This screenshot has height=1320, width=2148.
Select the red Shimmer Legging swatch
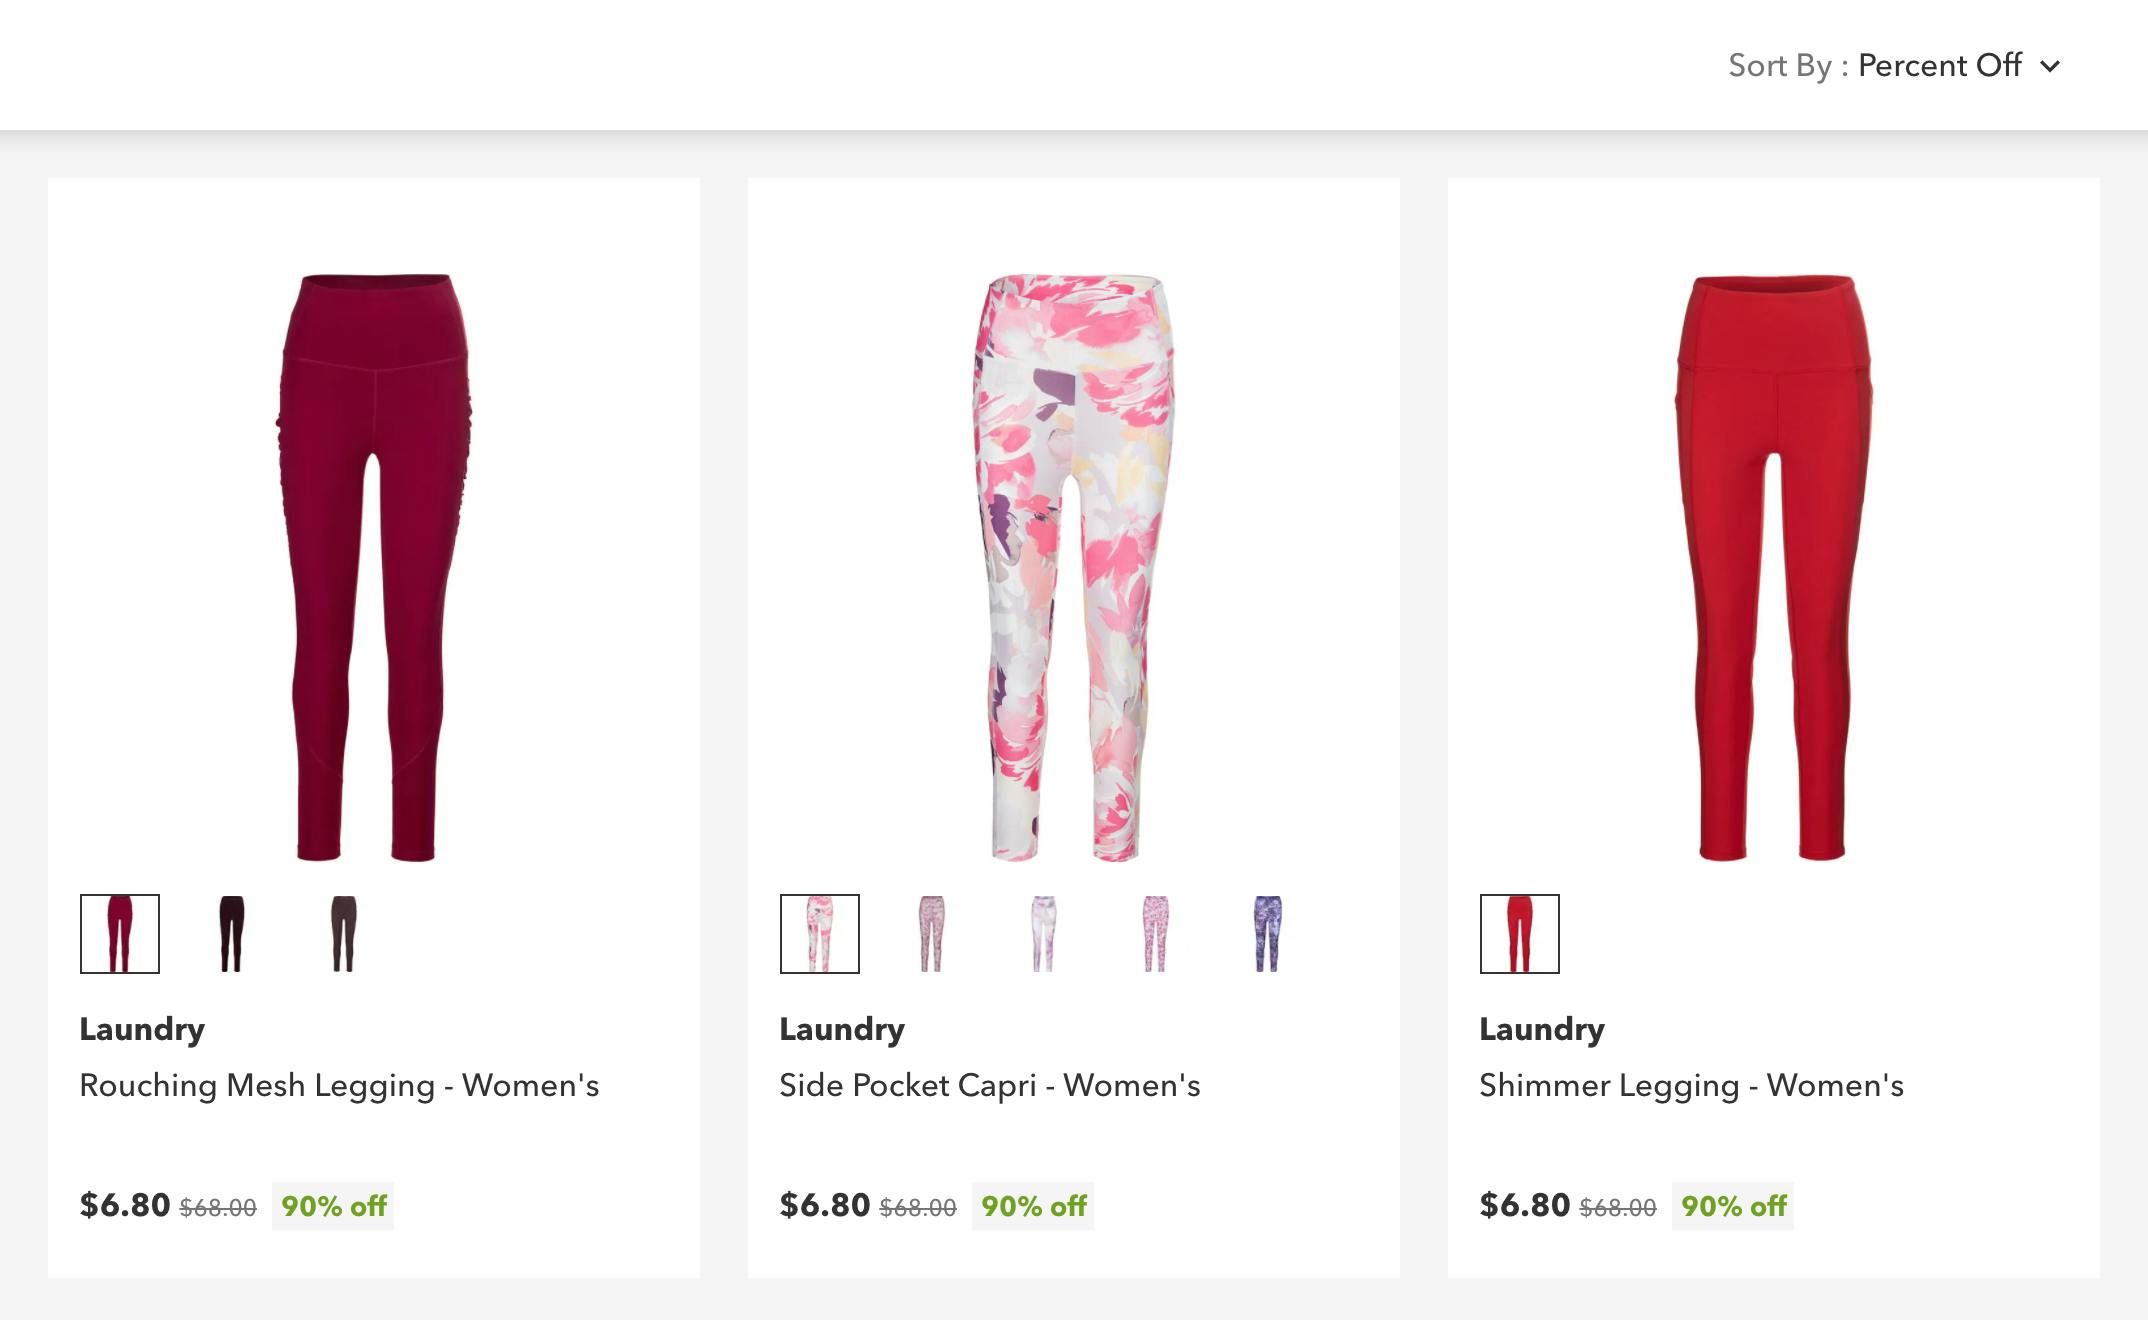(x=1520, y=934)
